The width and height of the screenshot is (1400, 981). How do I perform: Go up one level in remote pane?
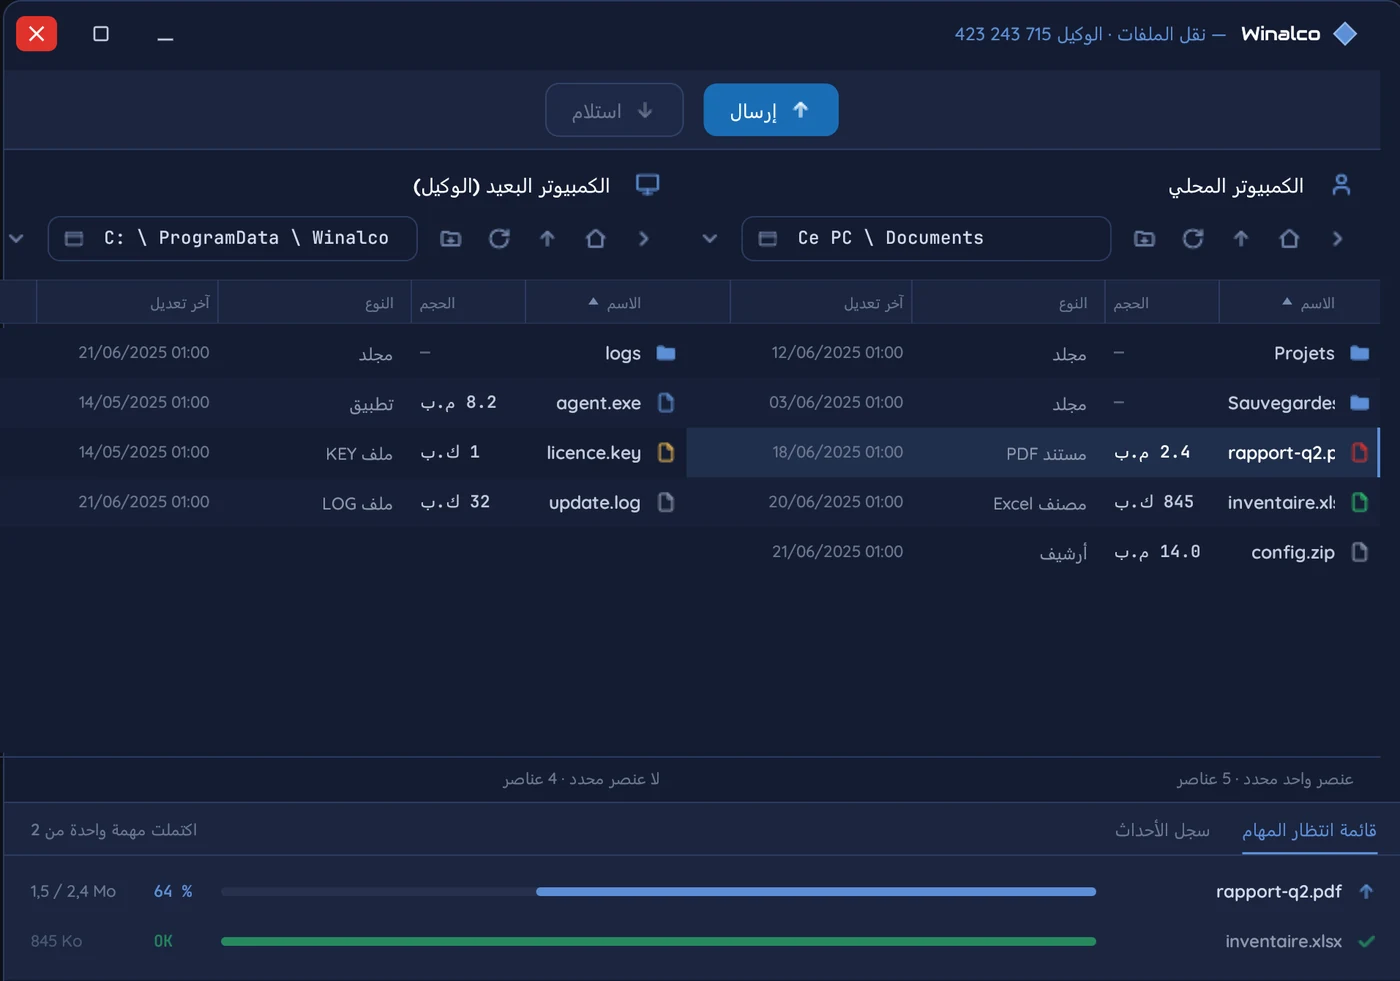[547, 239]
